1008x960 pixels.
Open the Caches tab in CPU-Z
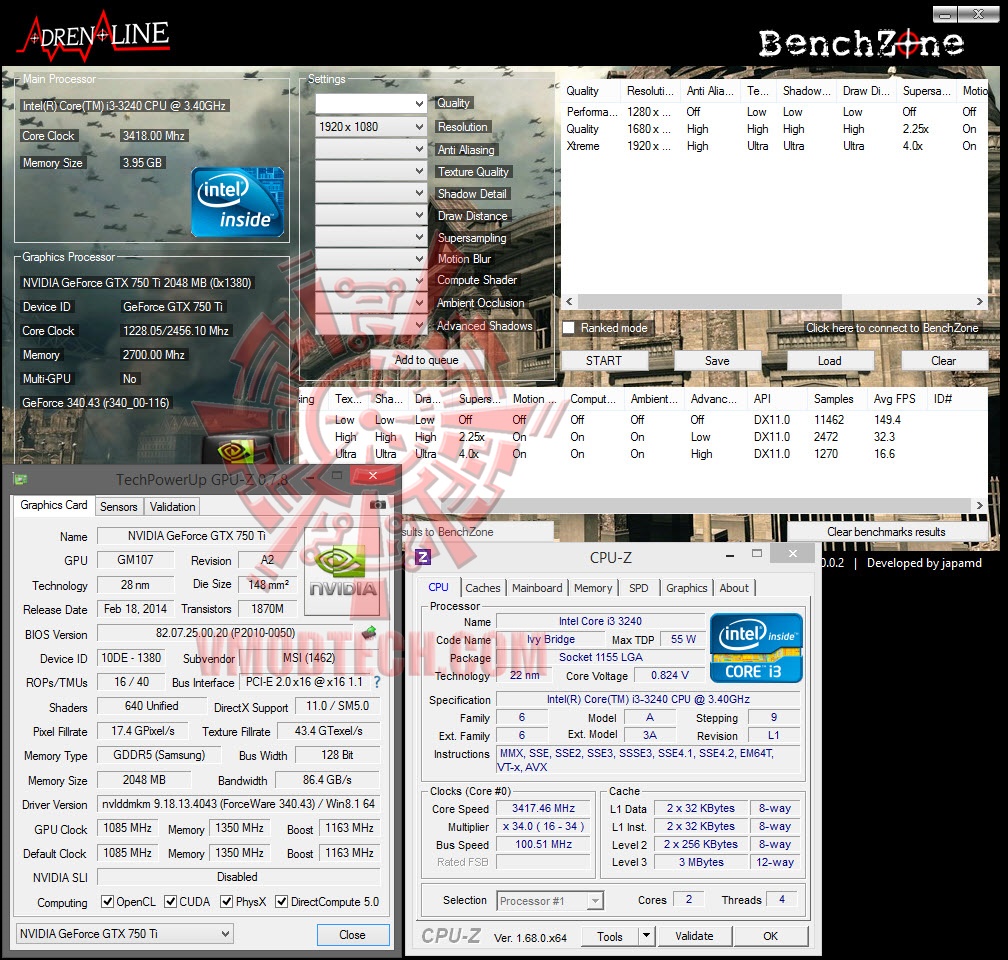483,588
